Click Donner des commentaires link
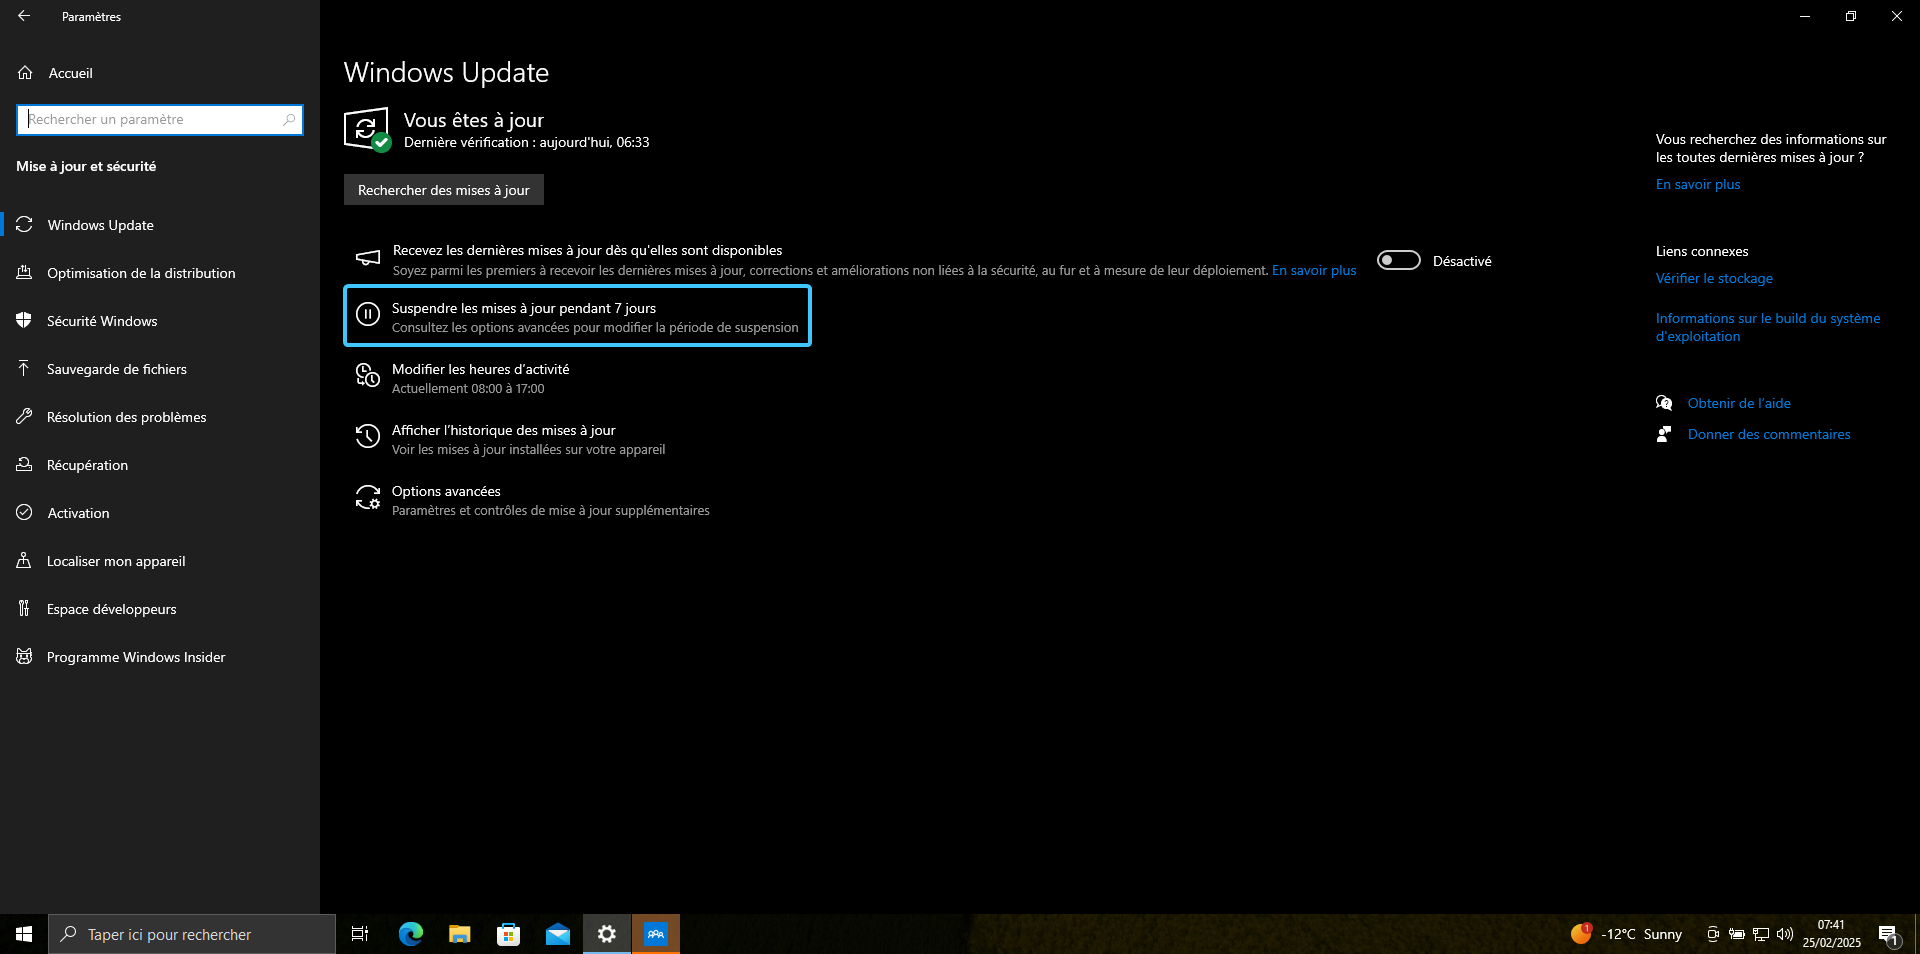 click(x=1769, y=434)
